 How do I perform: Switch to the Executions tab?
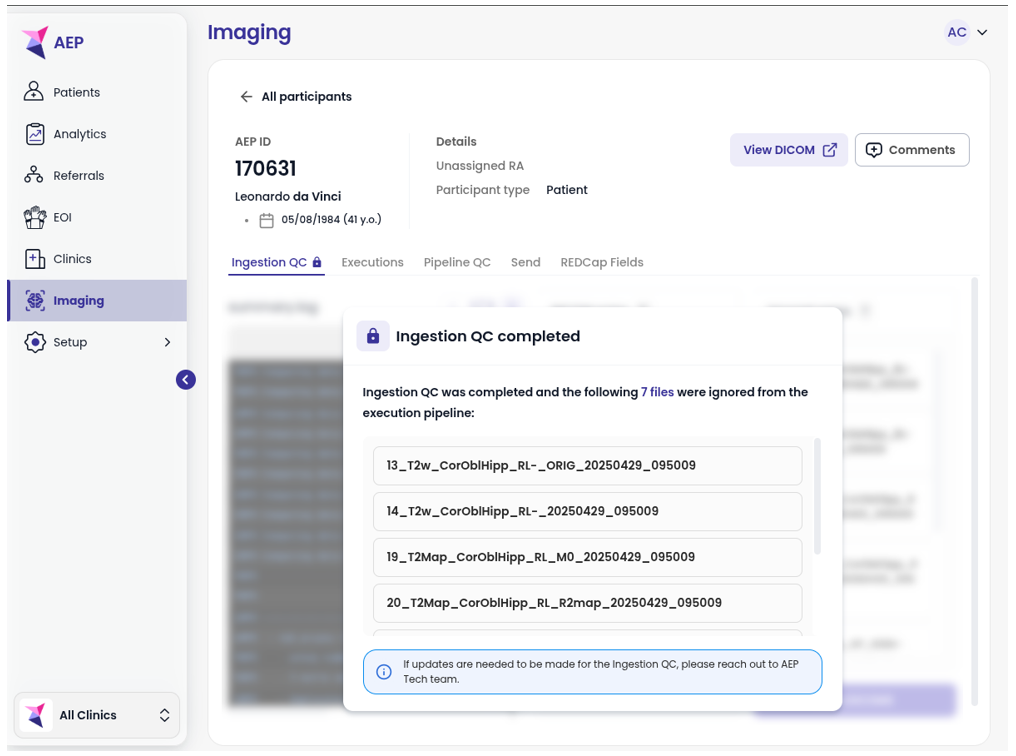[372, 262]
